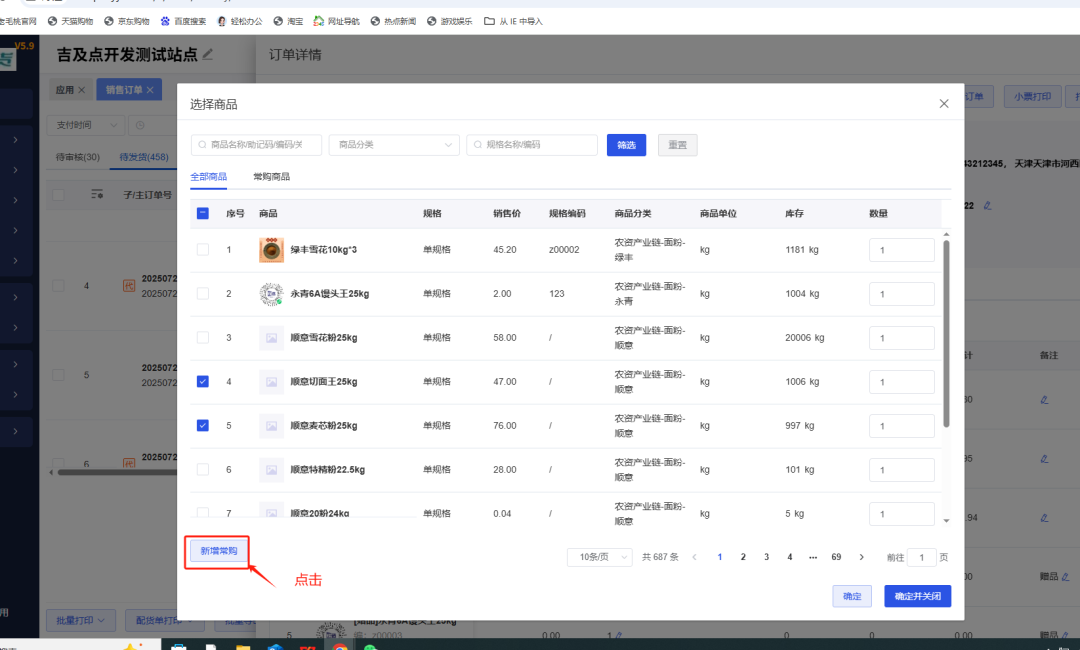Click the ellipsis more-pages icon in pagination
The image size is (1080, 650).
812,557
